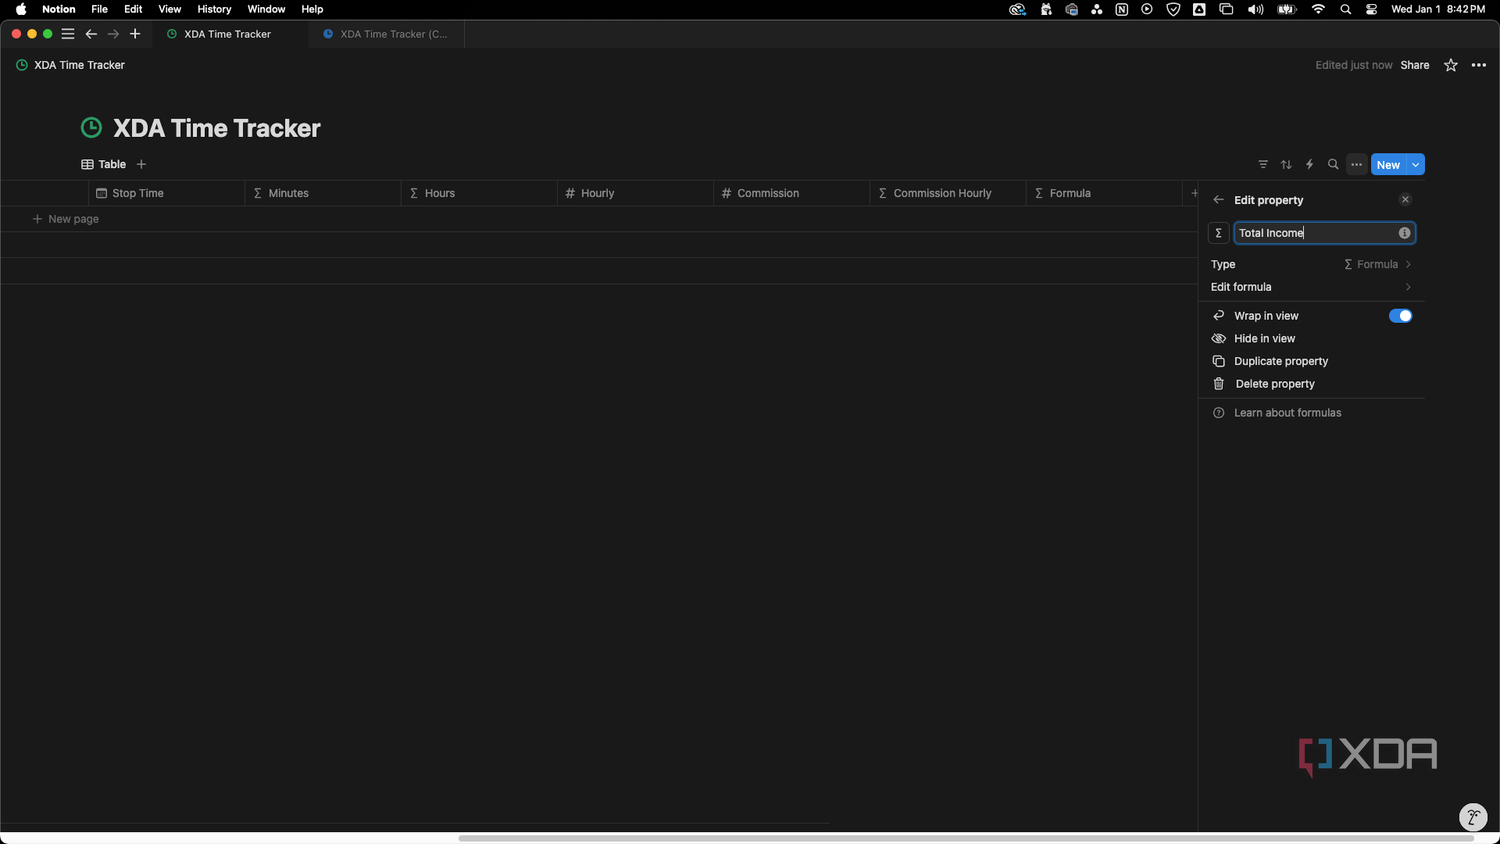The height and width of the screenshot is (844, 1500).
Task: Open the dropdown arrow beside New
Action: pos(1415,165)
